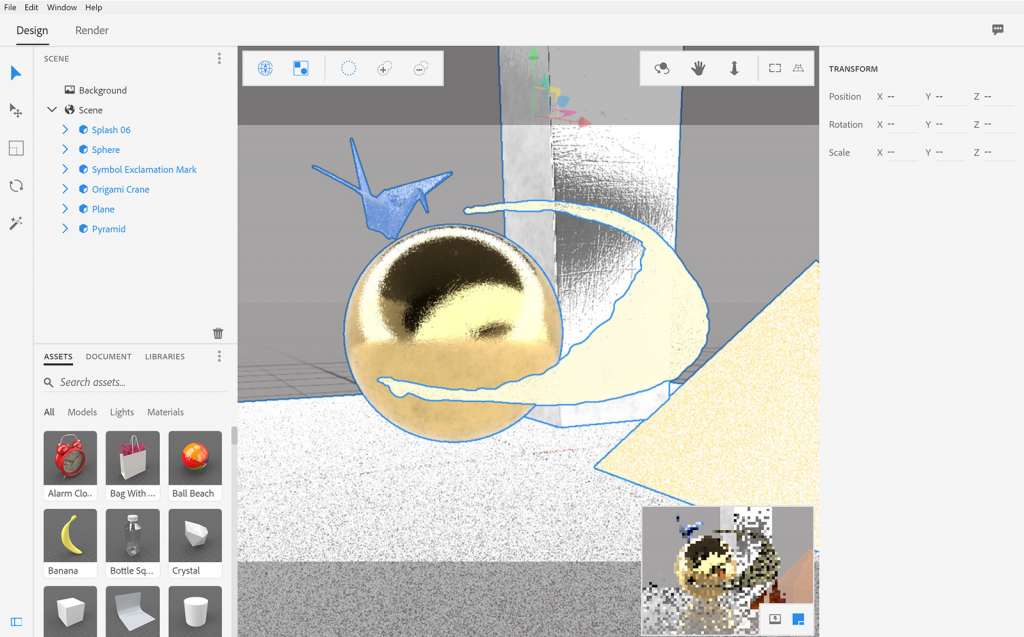Delete selected item with the trash icon
This screenshot has width=1024, height=637.
[x=218, y=333]
